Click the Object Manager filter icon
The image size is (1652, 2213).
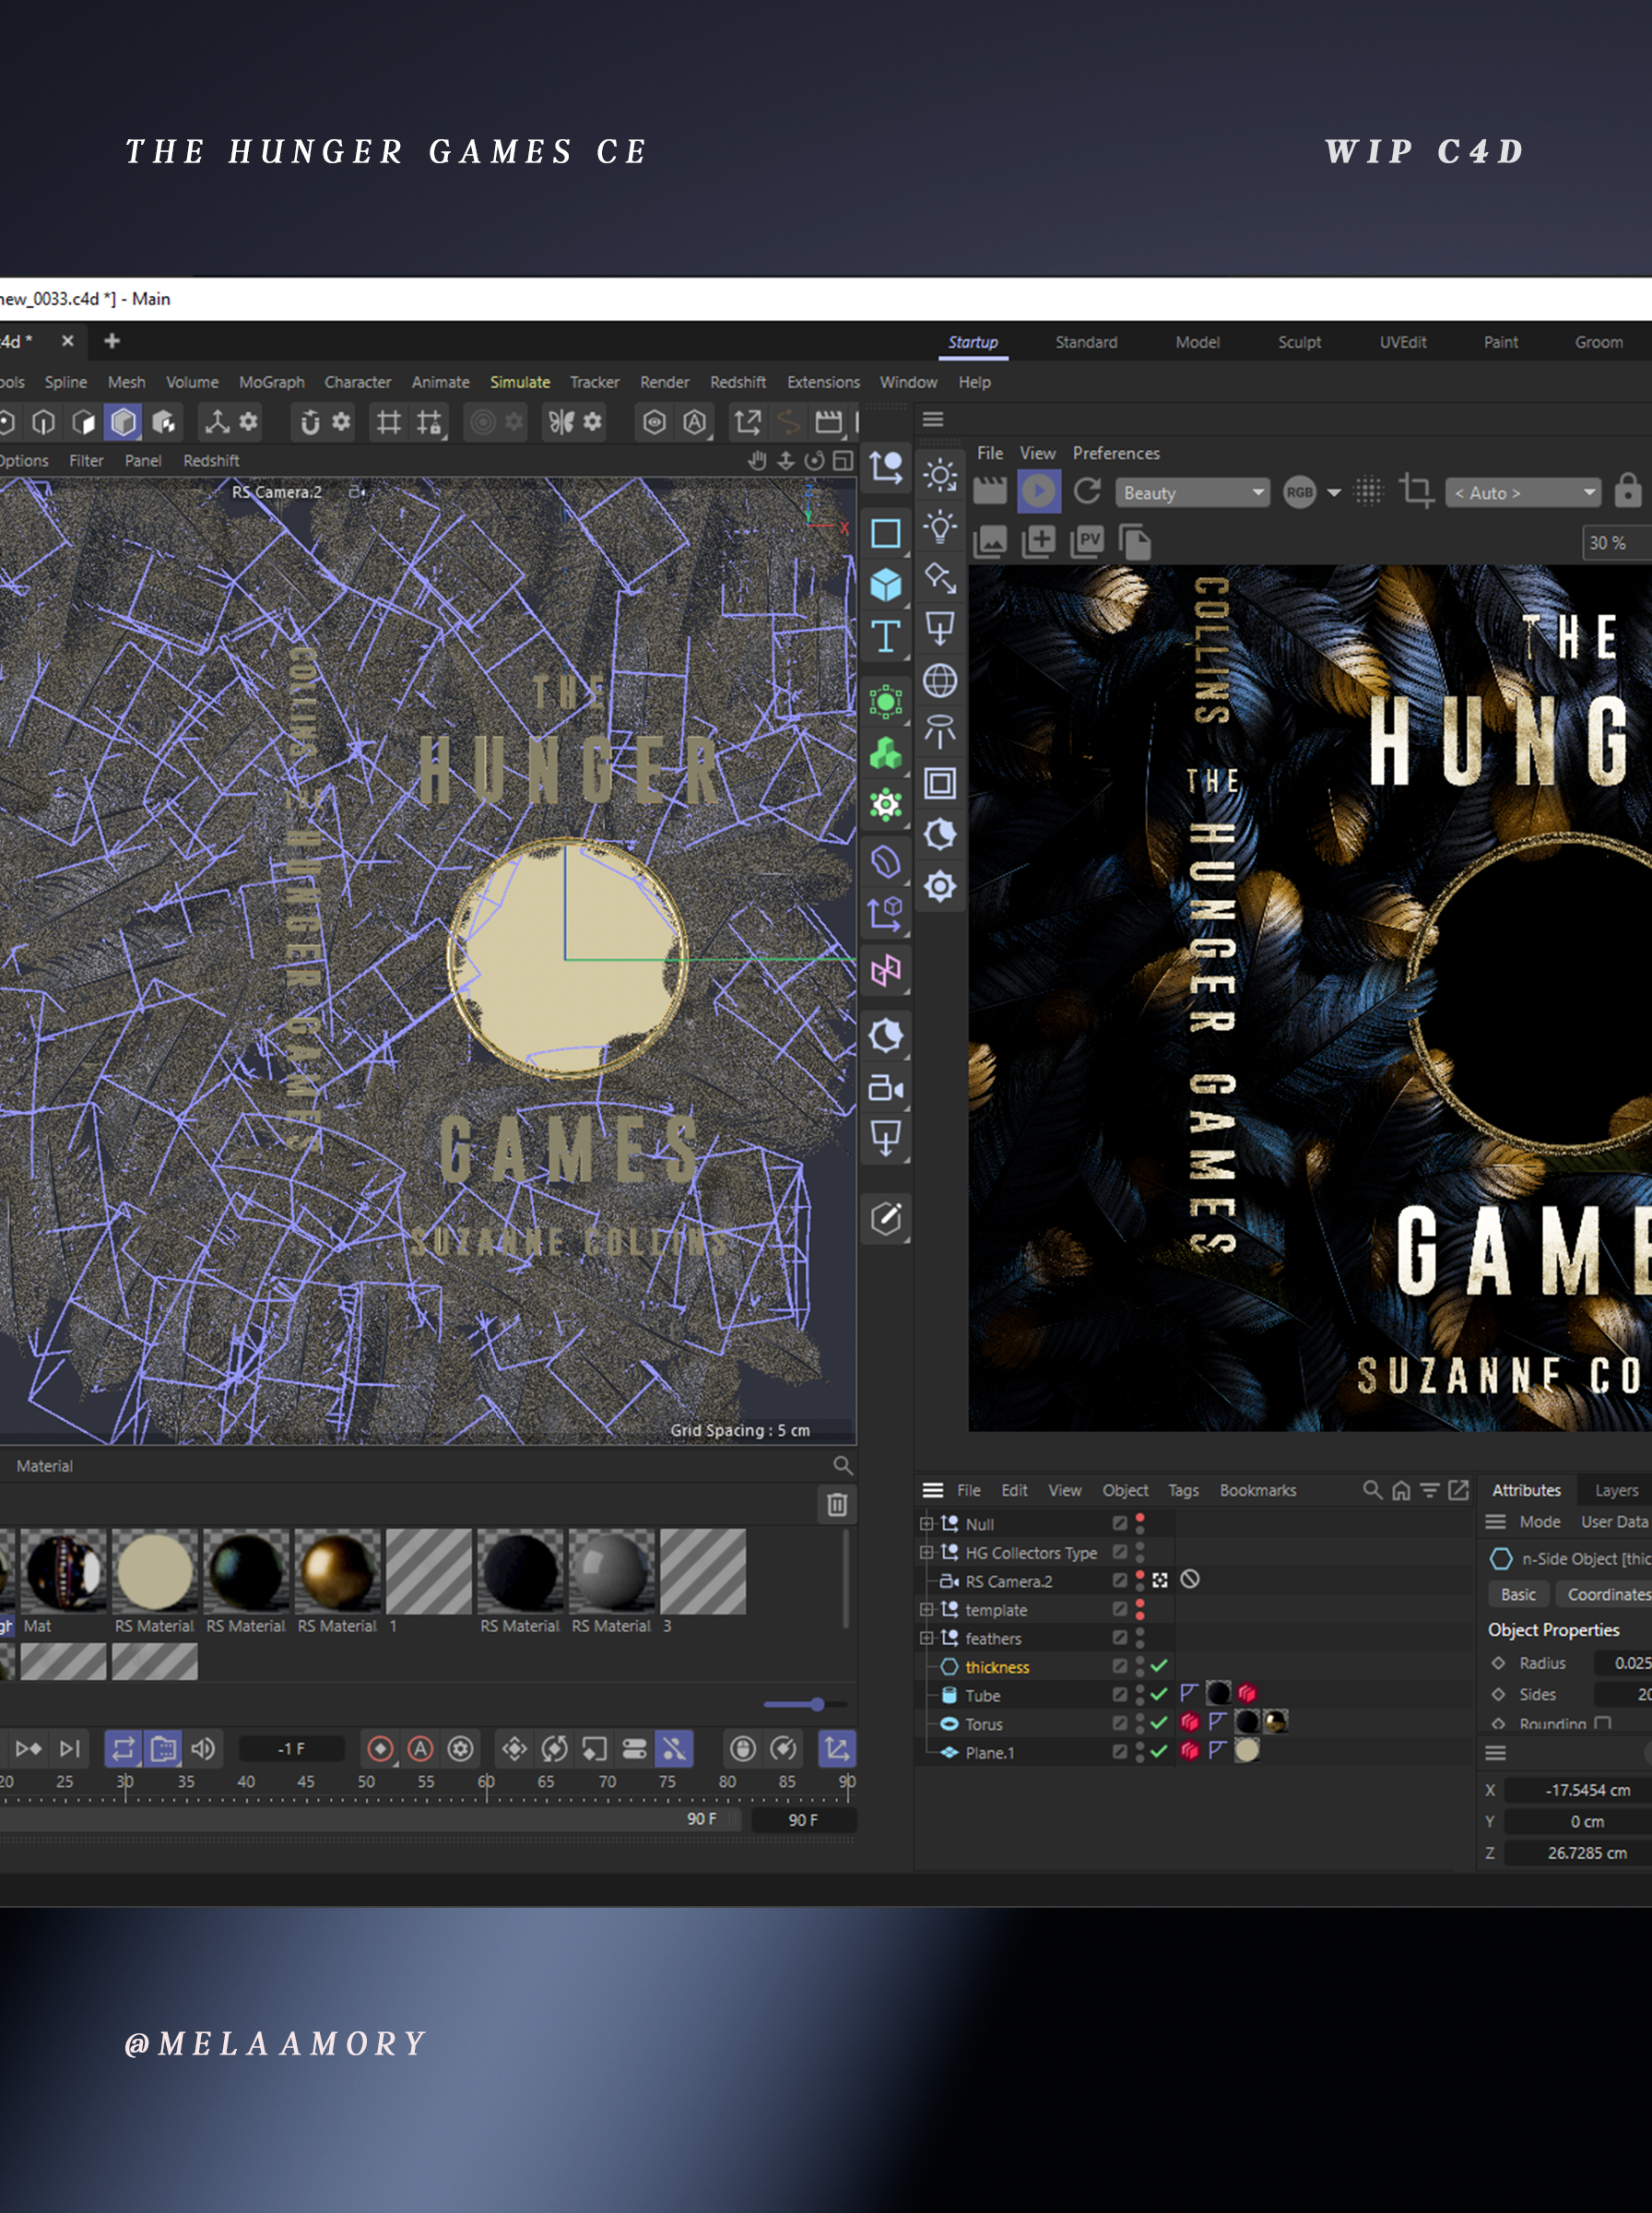1430,1490
